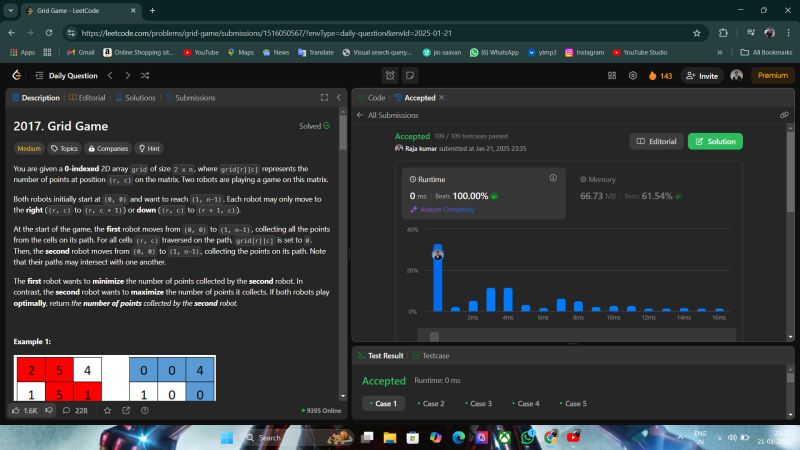Open LeetCode settings gear icon

pyautogui.click(x=633, y=76)
